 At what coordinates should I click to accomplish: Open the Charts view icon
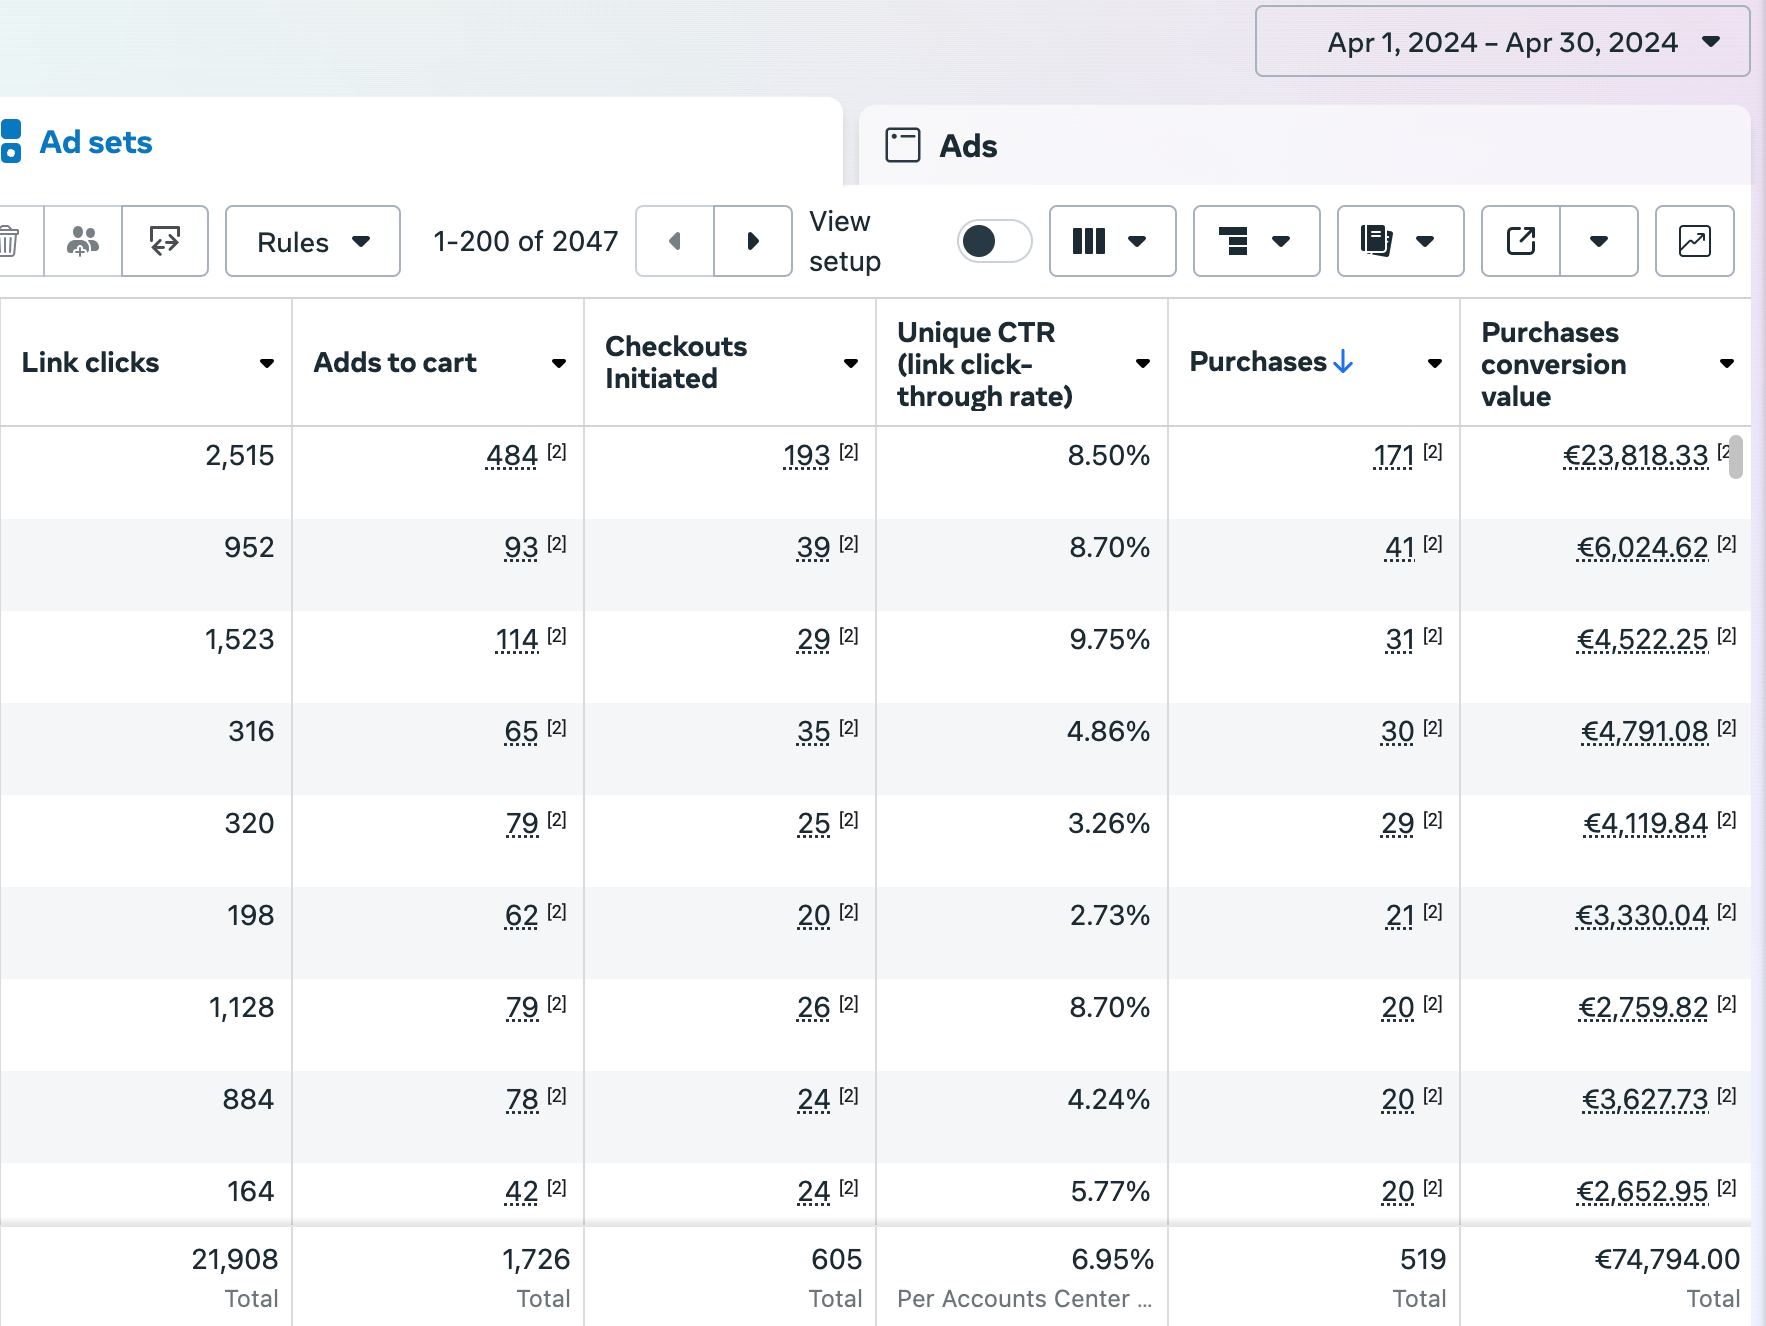[1694, 241]
